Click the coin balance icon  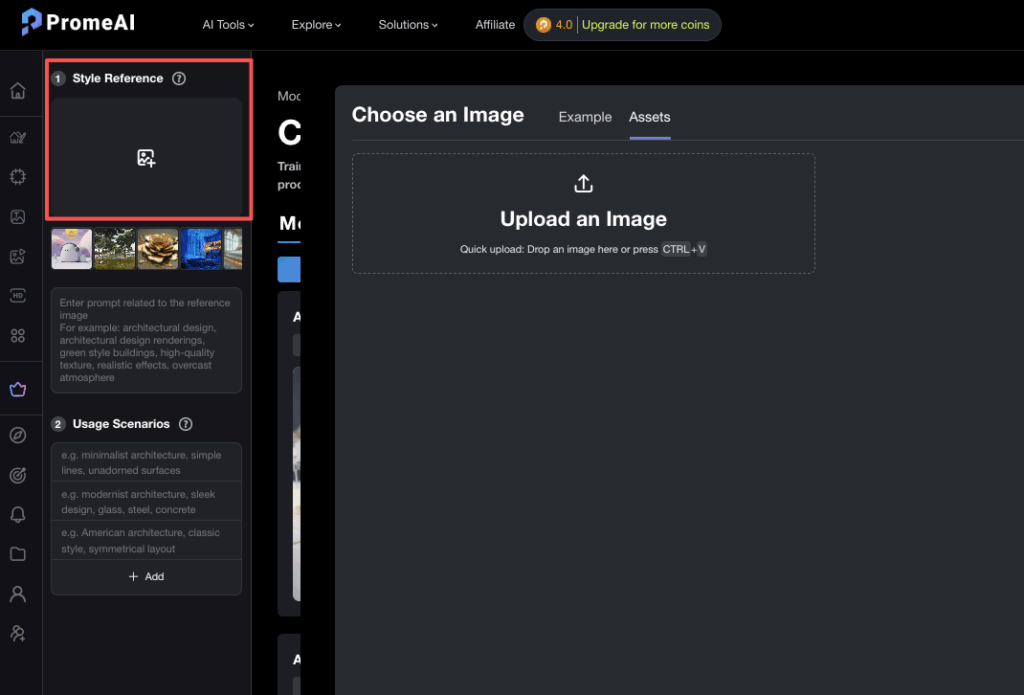point(543,25)
